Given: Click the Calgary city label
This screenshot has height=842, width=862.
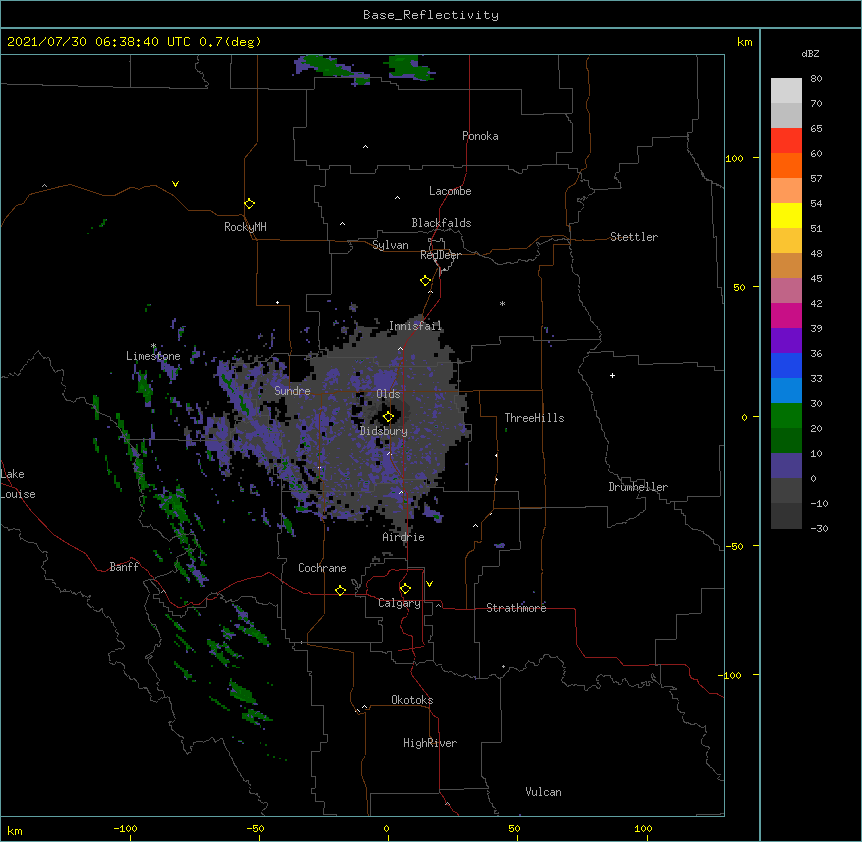Looking at the screenshot, I should [399, 603].
